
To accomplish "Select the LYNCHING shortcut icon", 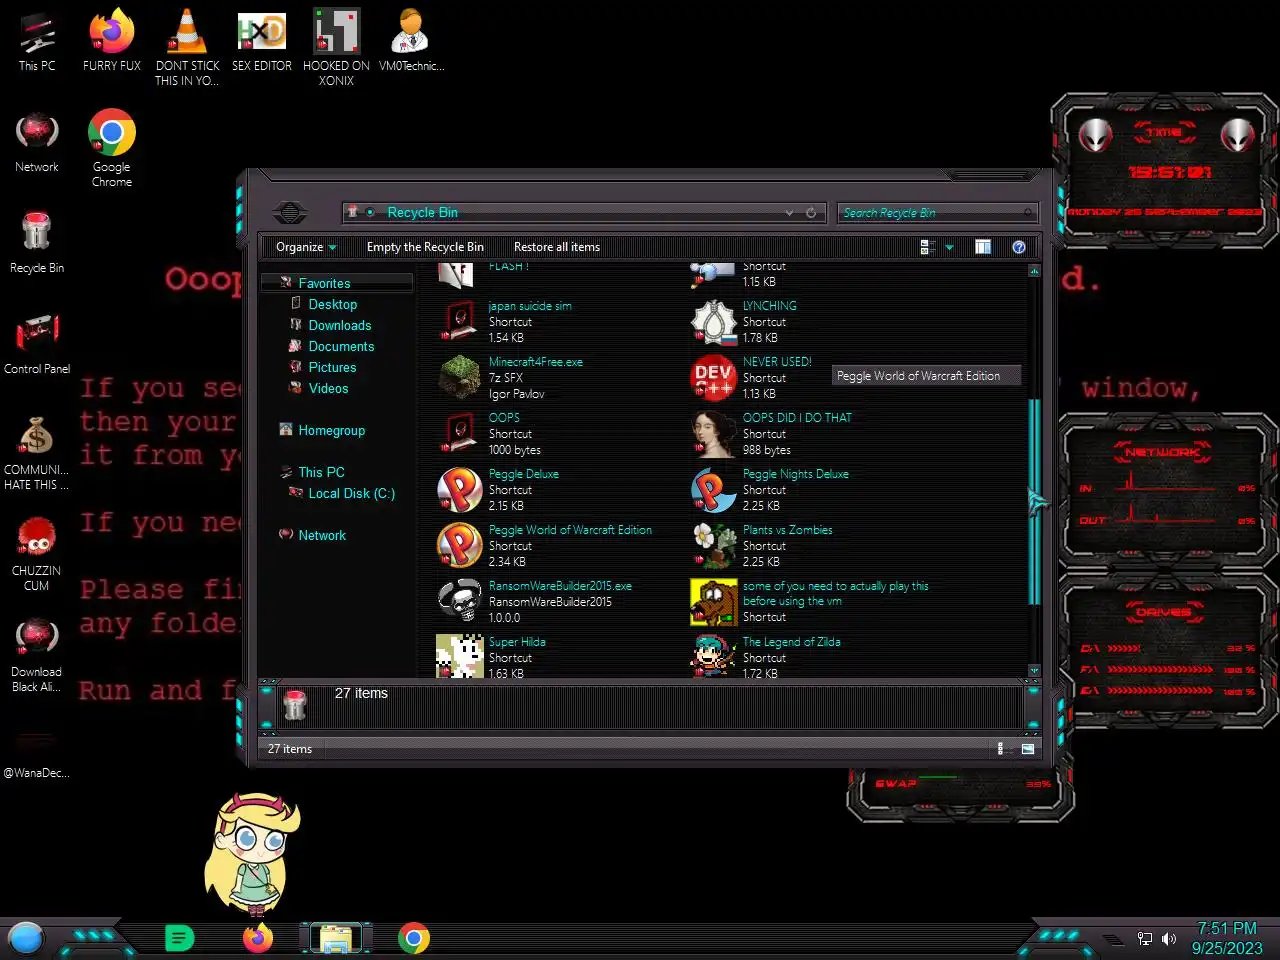I will point(714,321).
